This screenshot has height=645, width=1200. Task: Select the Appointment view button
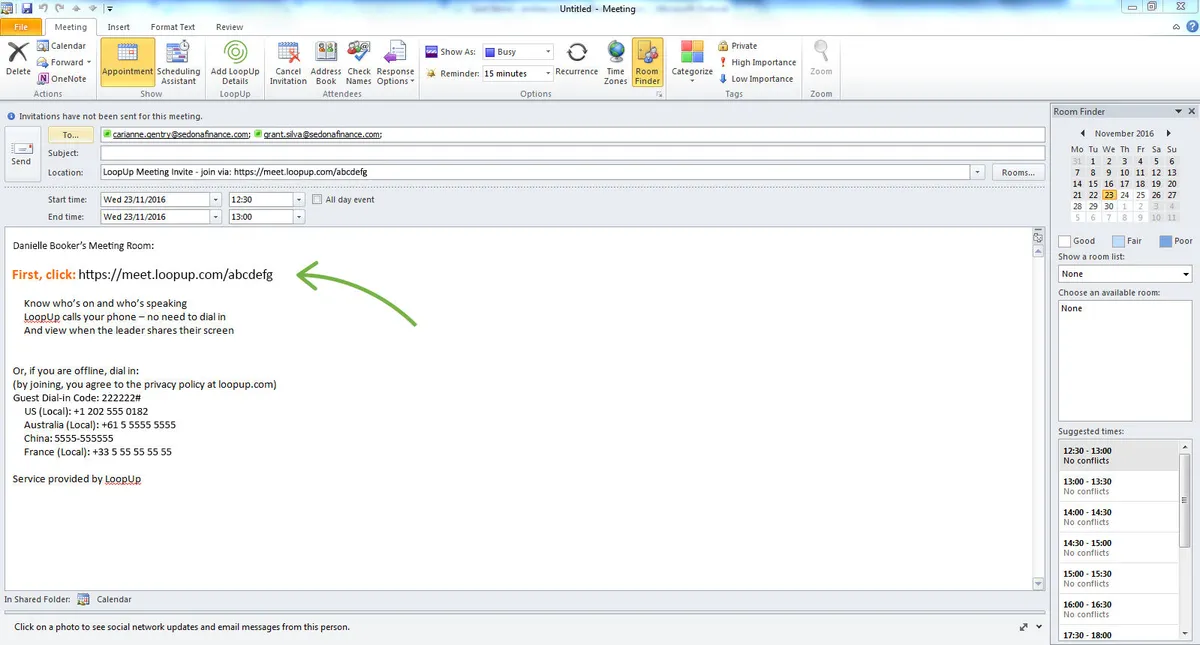click(x=127, y=60)
